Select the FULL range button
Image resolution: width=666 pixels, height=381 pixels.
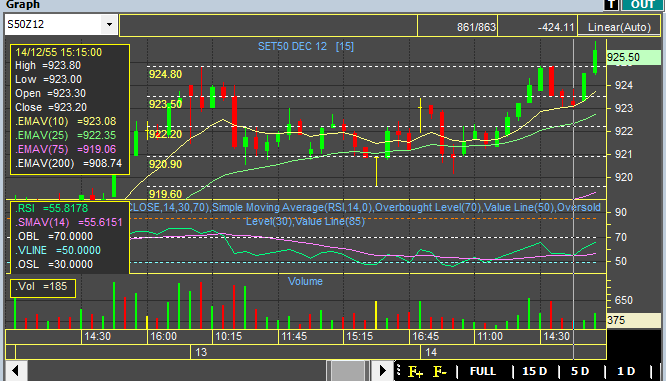tap(483, 371)
